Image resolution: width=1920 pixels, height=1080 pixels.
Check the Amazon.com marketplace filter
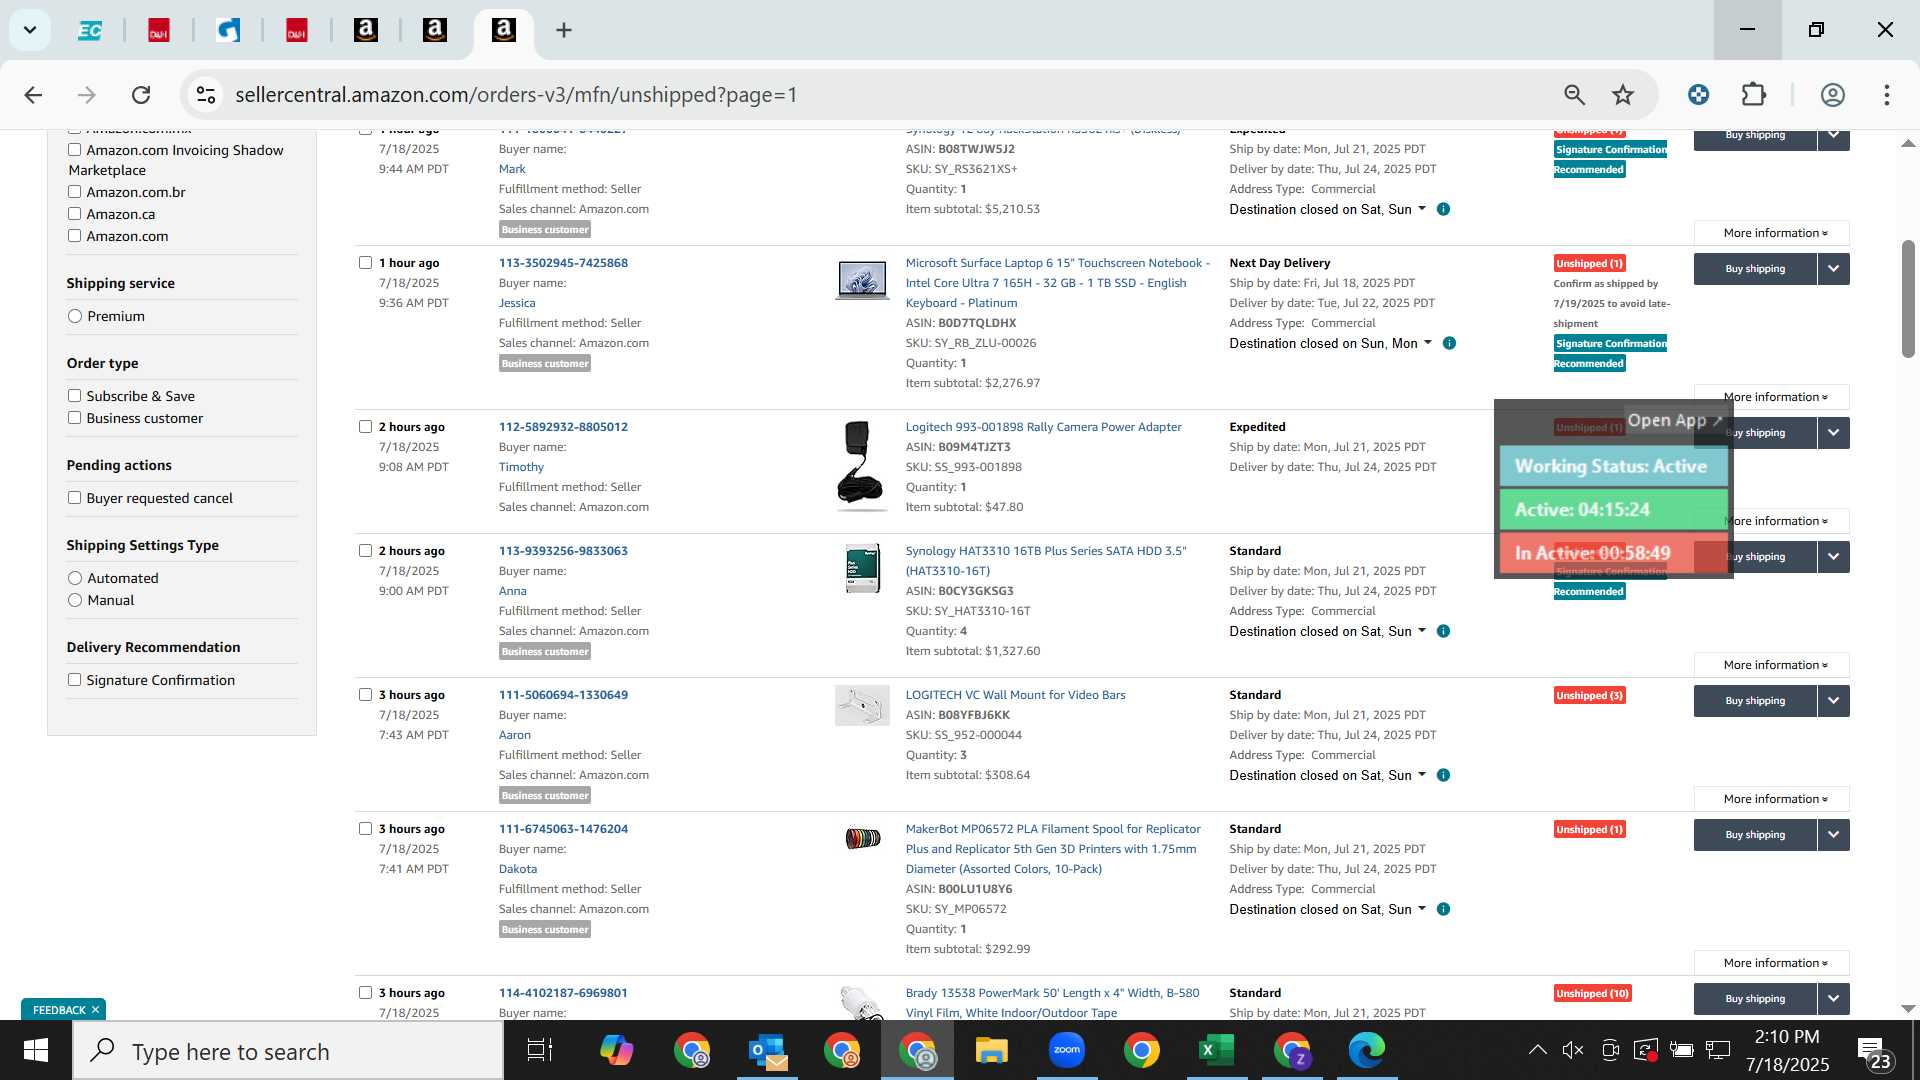pyautogui.click(x=74, y=236)
